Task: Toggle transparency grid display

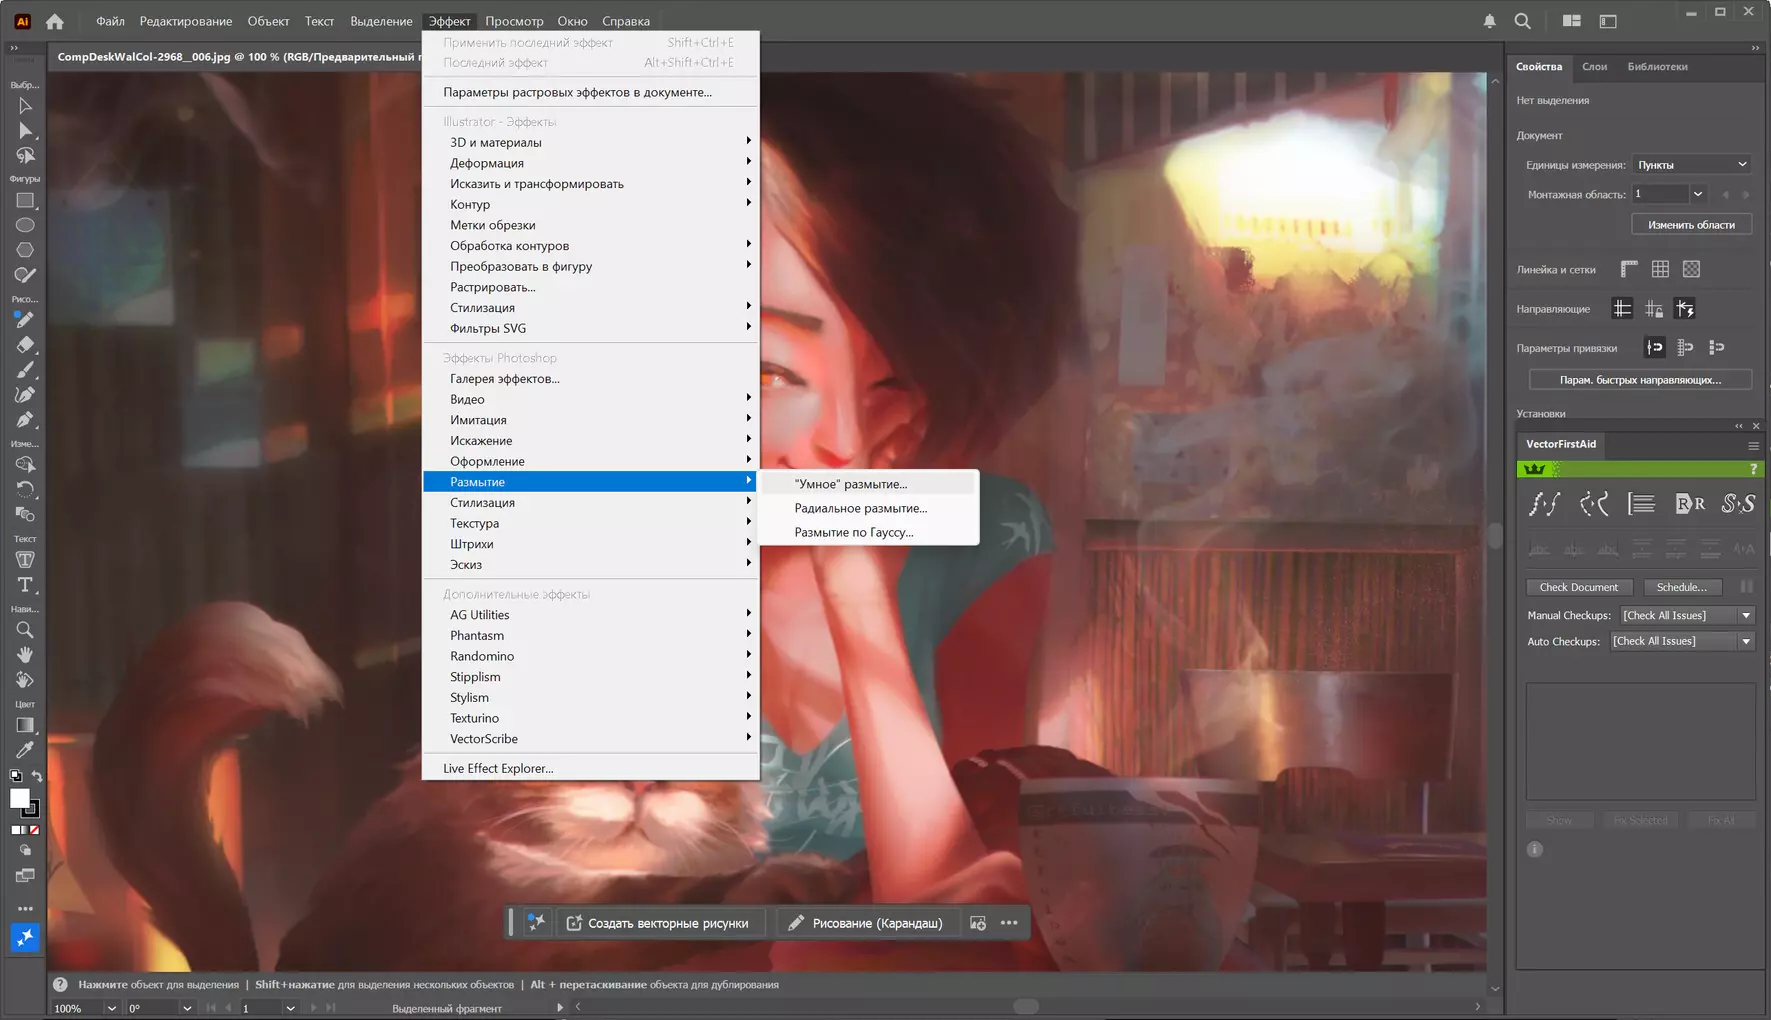Action: click(x=1691, y=269)
